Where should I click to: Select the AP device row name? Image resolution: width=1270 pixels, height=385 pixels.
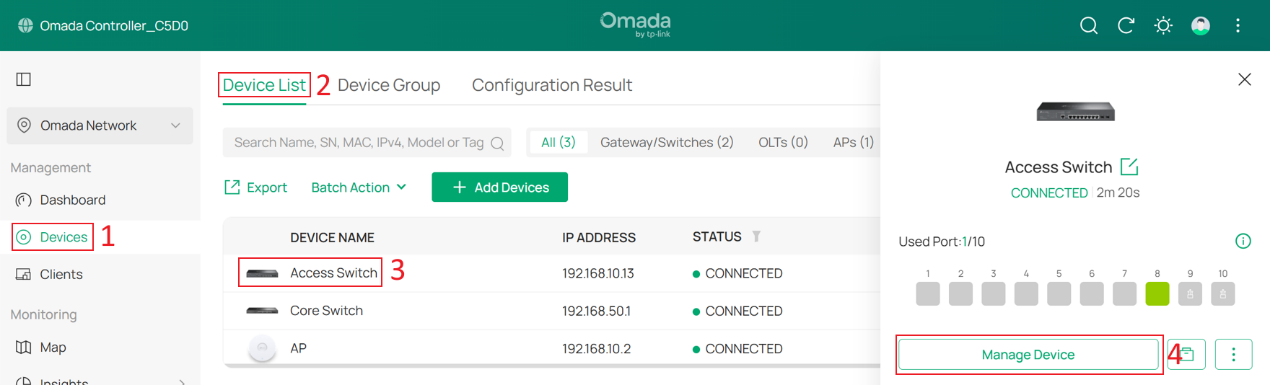click(298, 348)
